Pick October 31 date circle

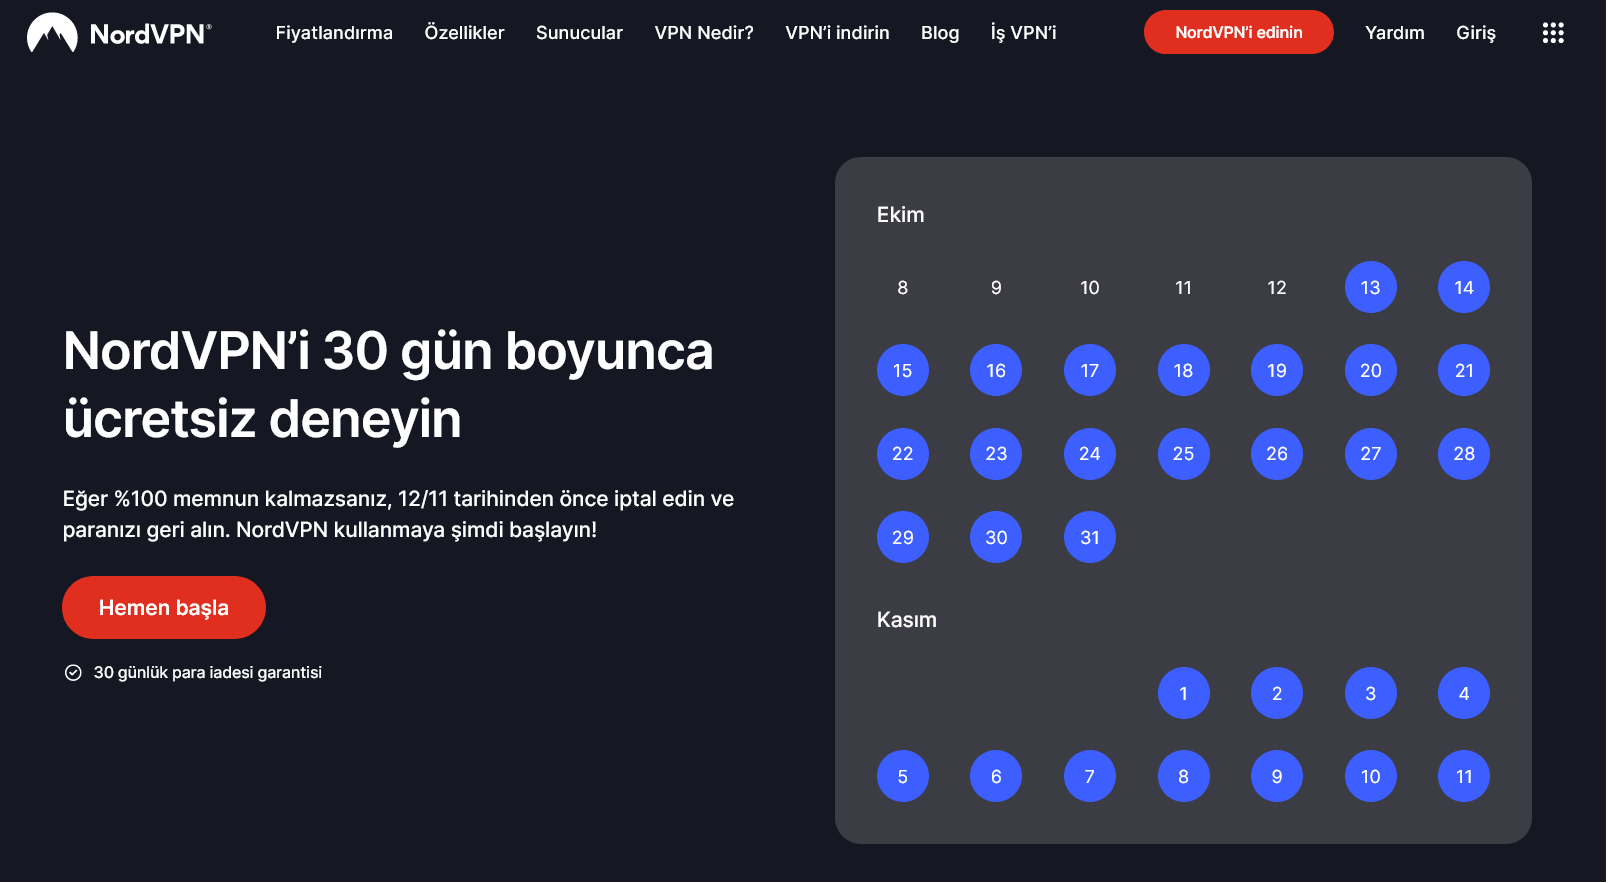tap(1090, 538)
